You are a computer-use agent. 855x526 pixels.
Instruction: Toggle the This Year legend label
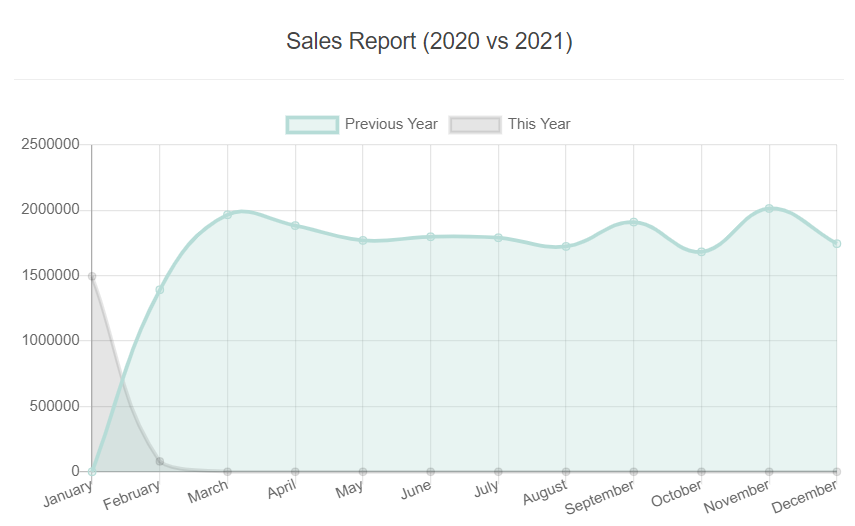click(x=539, y=124)
